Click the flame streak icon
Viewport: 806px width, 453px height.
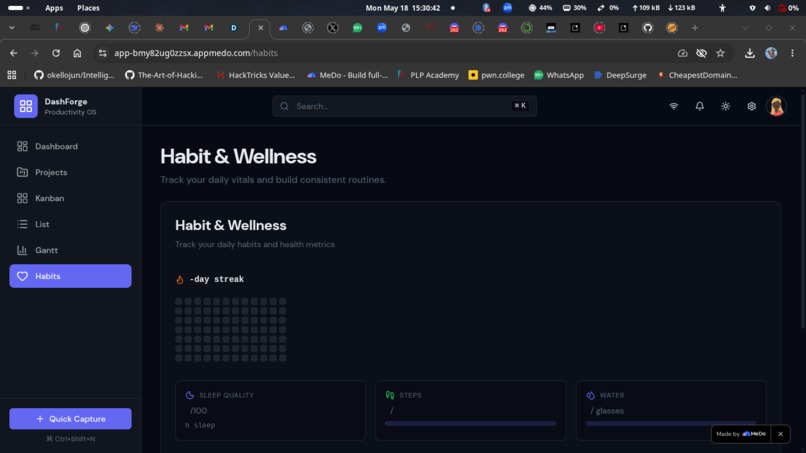pyautogui.click(x=180, y=280)
